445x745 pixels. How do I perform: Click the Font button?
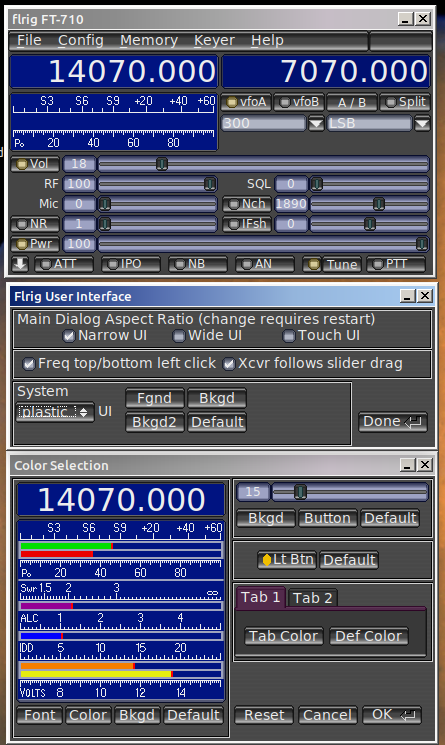click(39, 715)
